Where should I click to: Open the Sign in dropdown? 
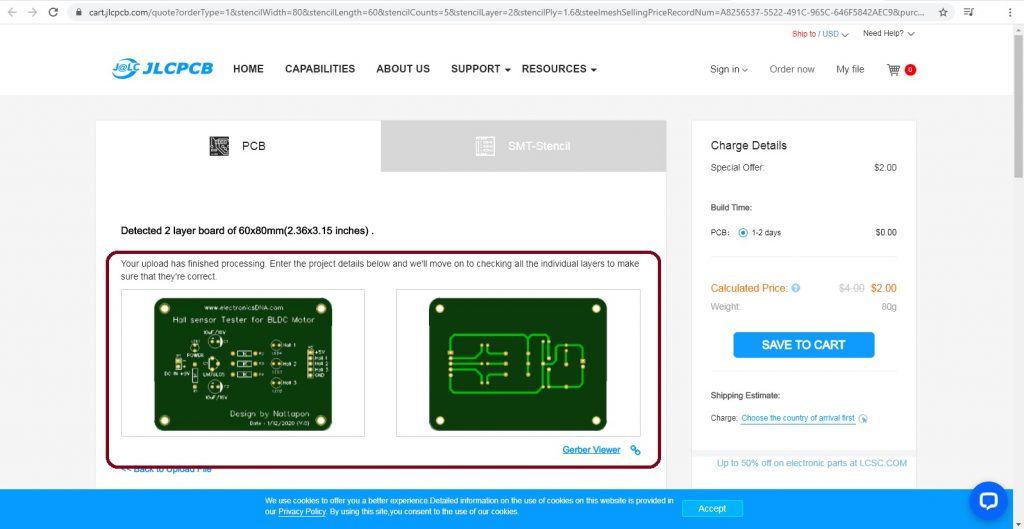tap(729, 69)
